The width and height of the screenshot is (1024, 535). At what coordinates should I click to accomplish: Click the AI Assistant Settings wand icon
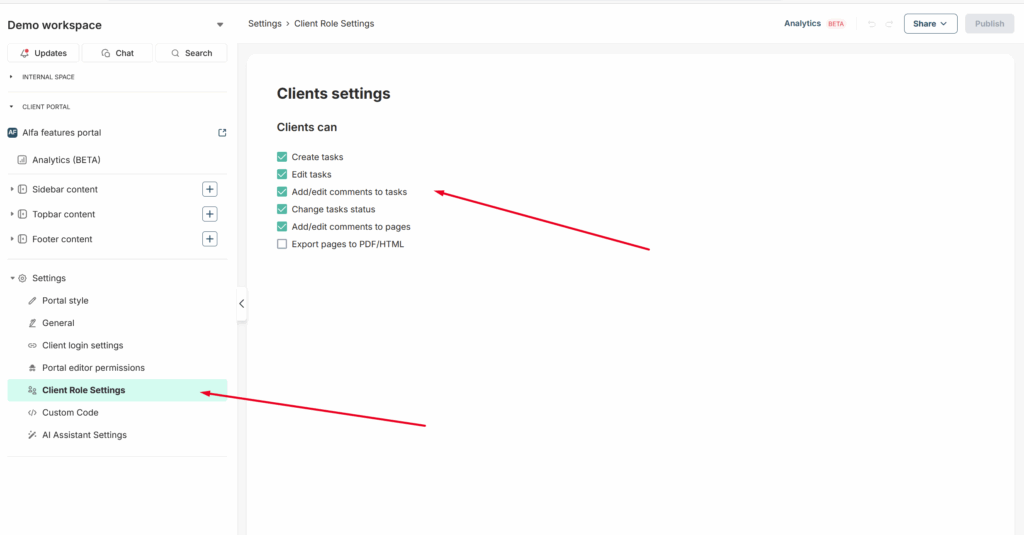(32, 435)
